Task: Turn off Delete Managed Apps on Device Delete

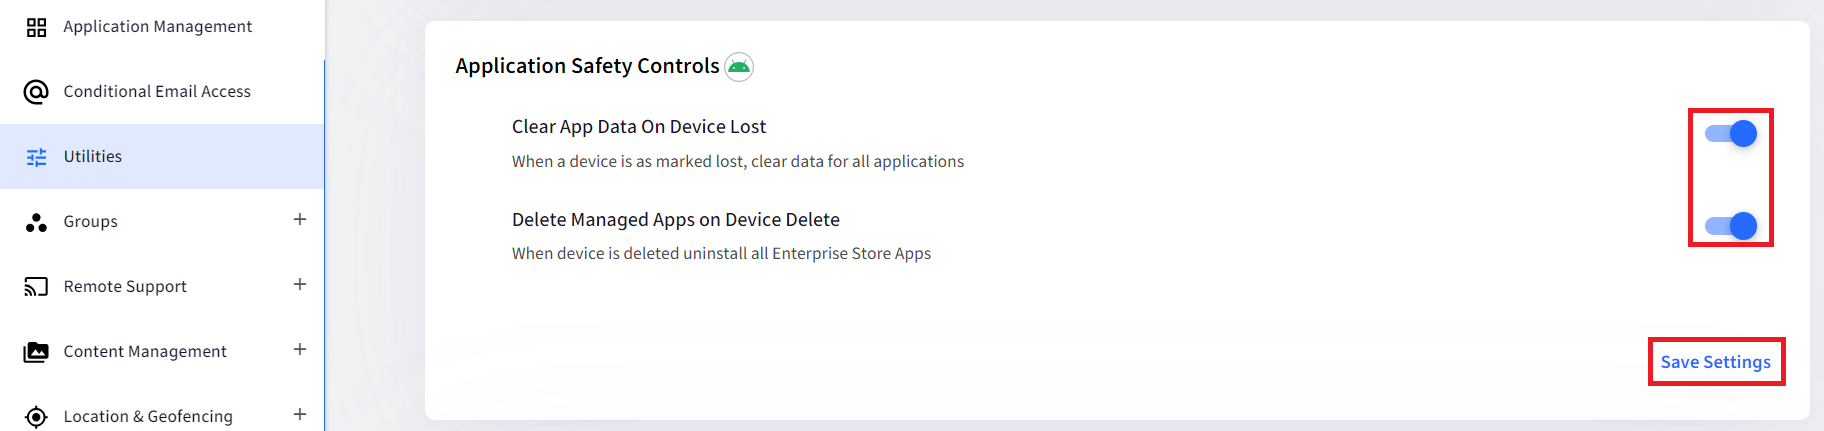Action: [1731, 226]
